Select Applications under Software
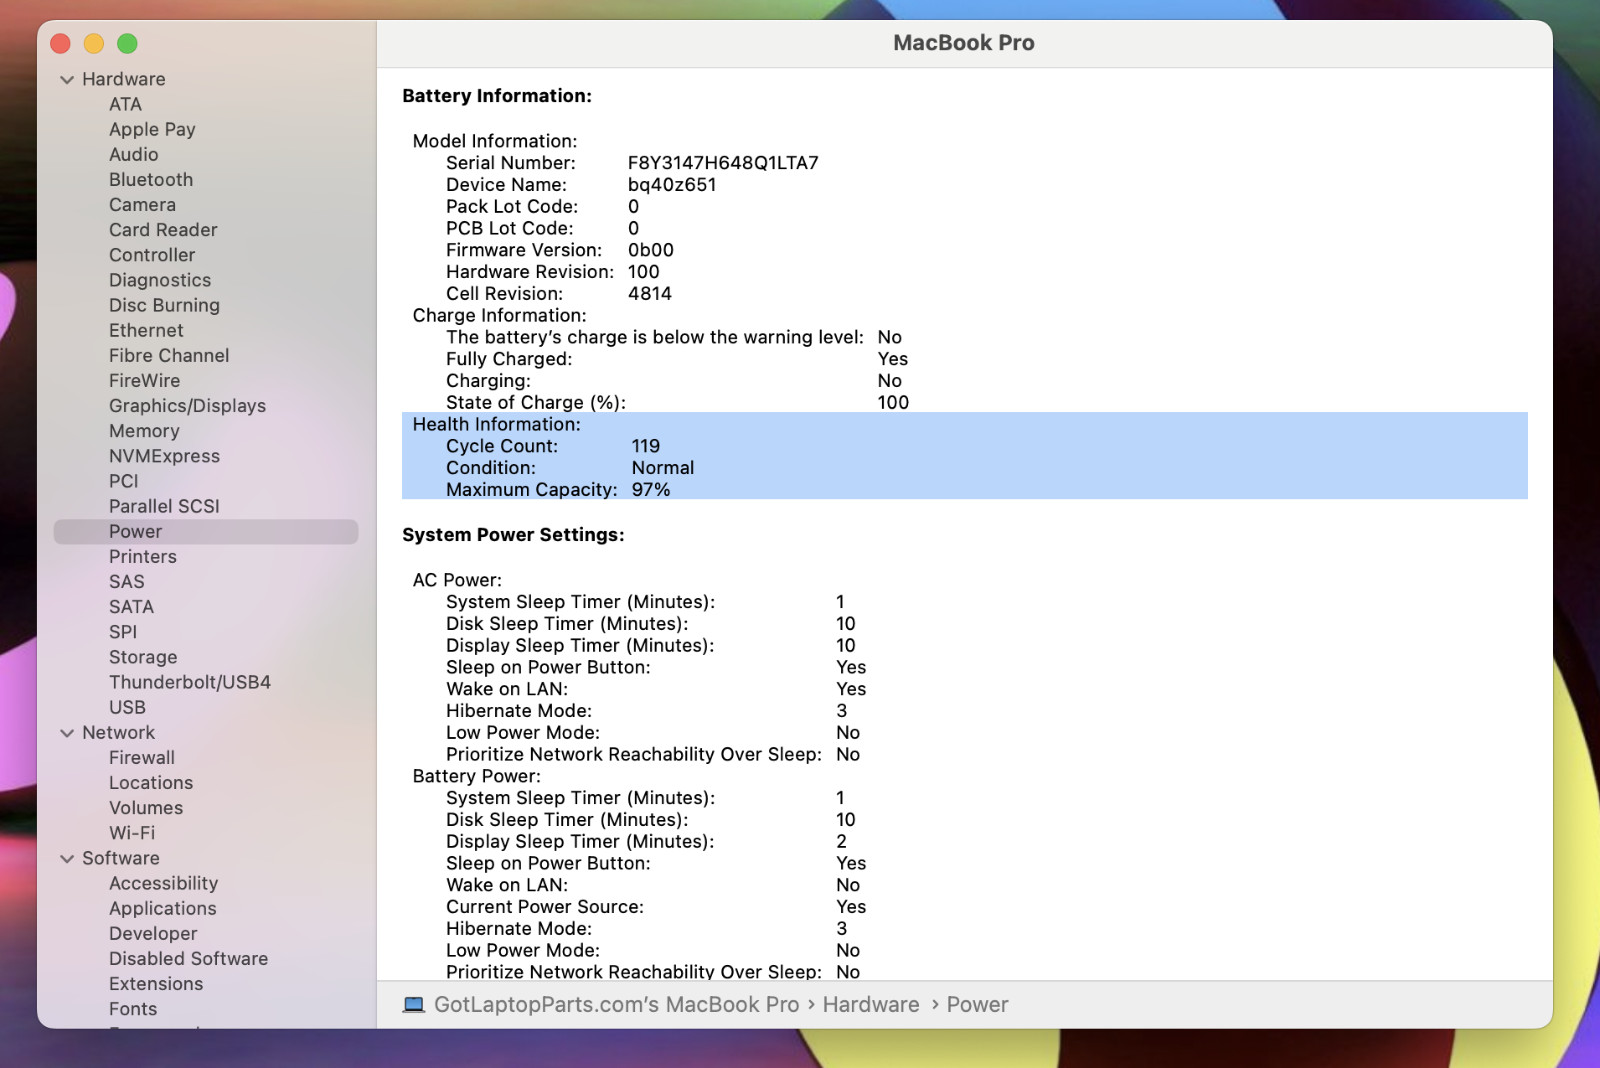The image size is (1600, 1068). click(x=162, y=908)
